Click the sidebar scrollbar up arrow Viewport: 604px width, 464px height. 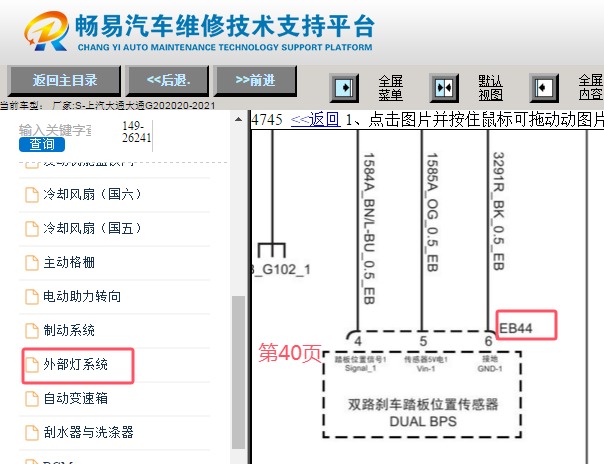tap(238, 119)
